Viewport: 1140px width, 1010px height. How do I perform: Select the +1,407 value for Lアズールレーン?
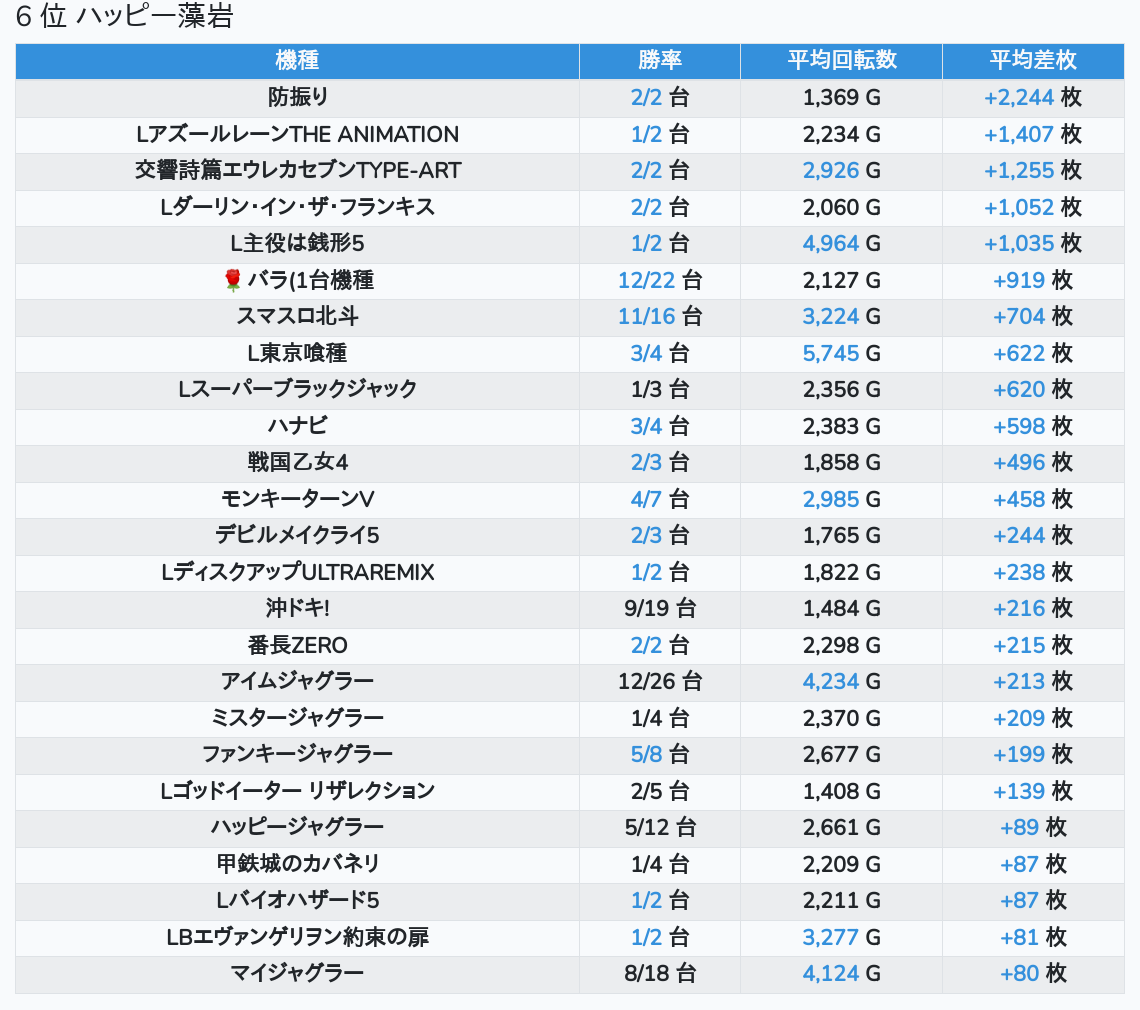[1018, 134]
